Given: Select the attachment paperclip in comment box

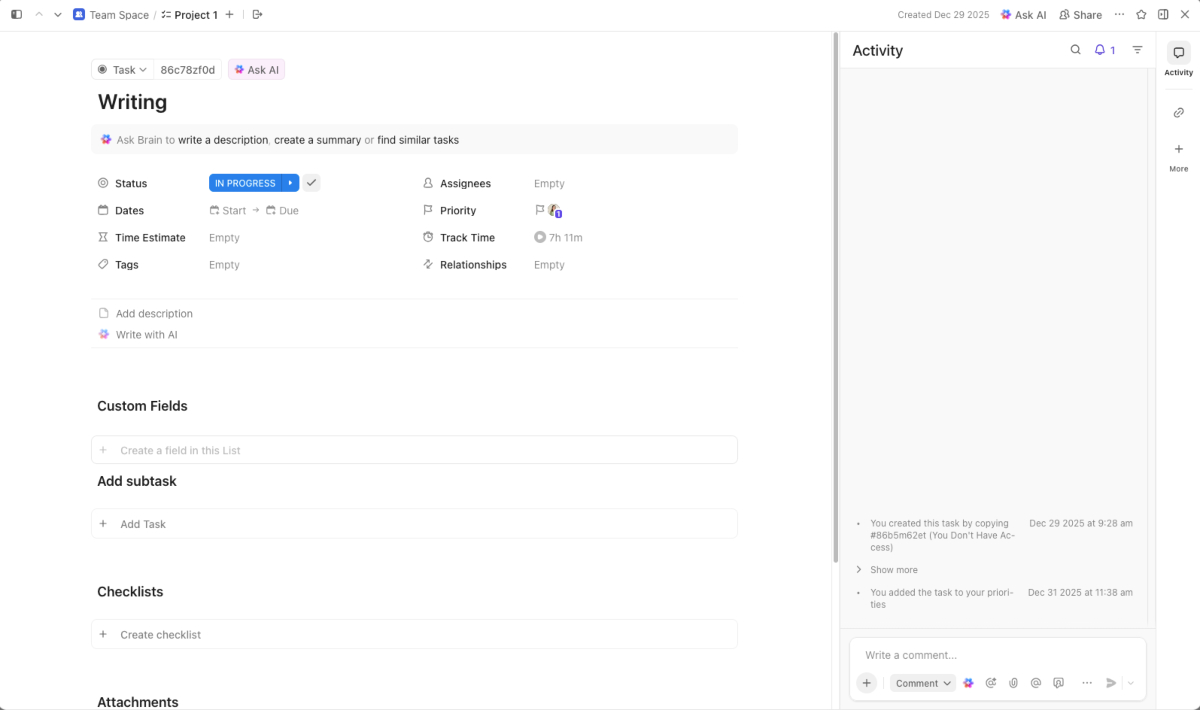Looking at the screenshot, I should tap(1013, 682).
